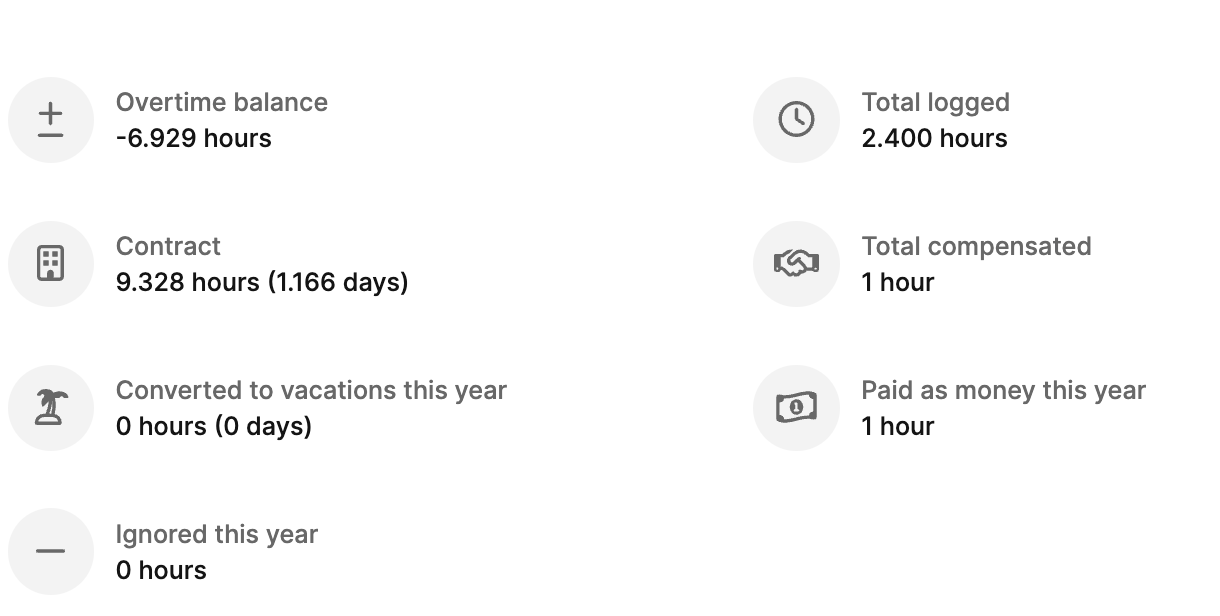Click the palm tree vacations icon
This screenshot has width=1220, height=616.
pos(51,408)
